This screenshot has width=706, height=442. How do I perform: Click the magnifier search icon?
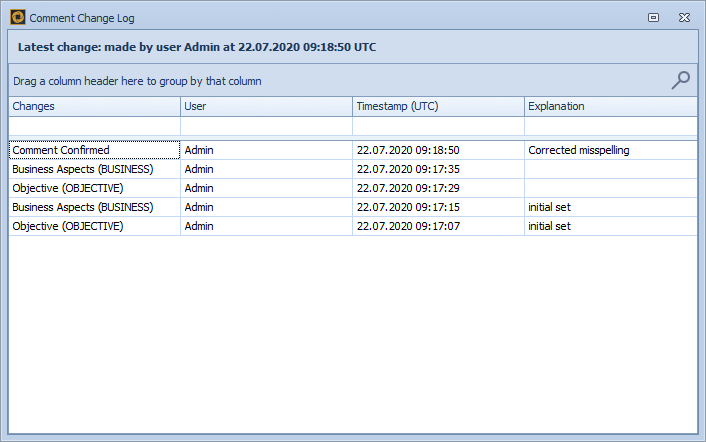tap(681, 81)
